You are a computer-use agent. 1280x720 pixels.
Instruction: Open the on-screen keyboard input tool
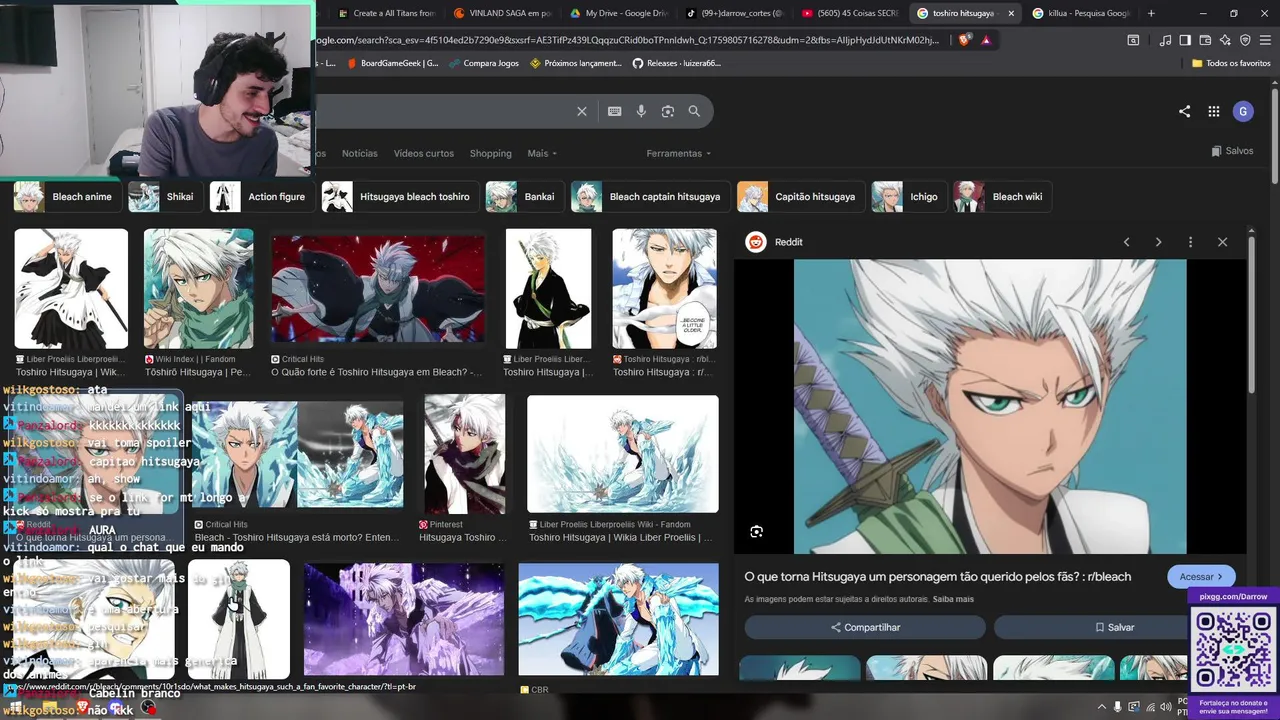(615, 111)
